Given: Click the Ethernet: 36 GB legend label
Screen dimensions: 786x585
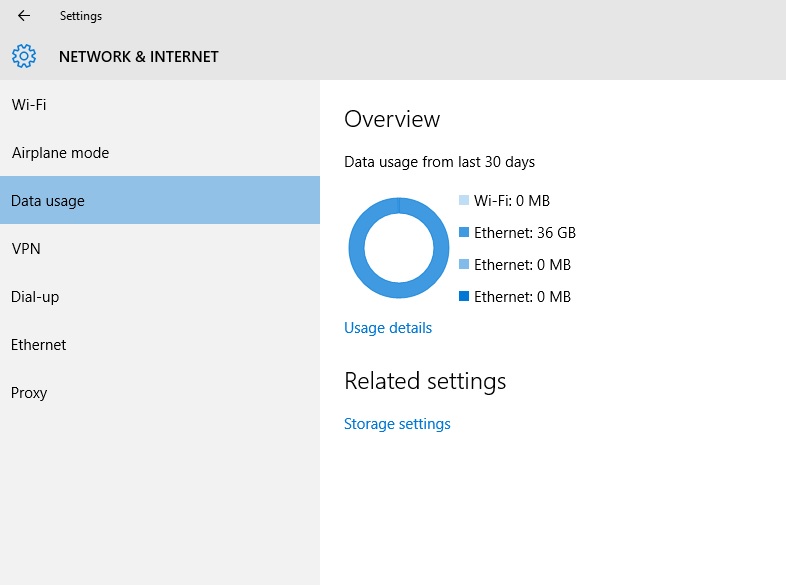Looking at the screenshot, I should coord(525,233).
